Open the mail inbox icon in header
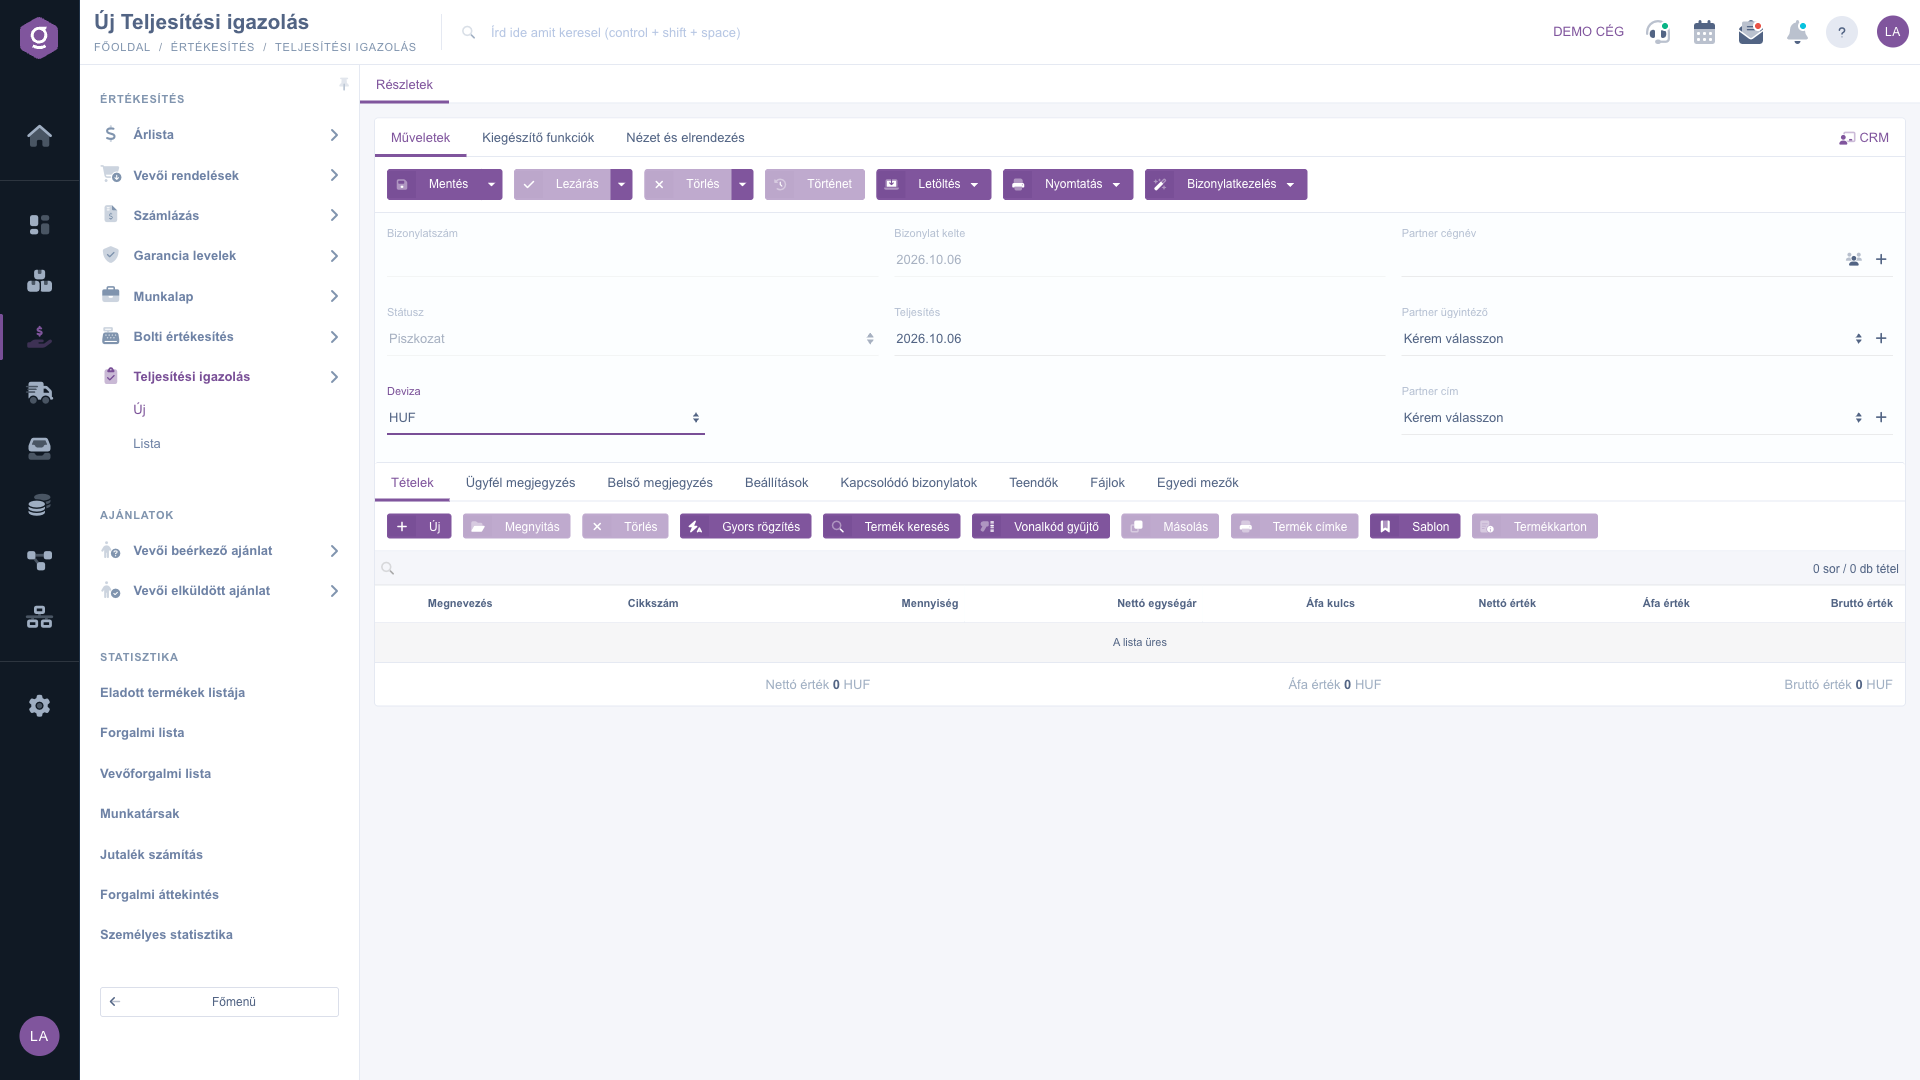The height and width of the screenshot is (1080, 1920). point(1751,32)
